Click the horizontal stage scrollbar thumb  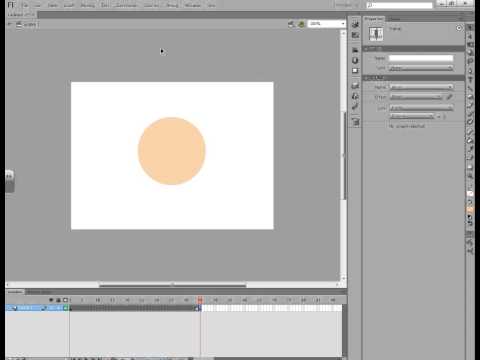pos(173,285)
